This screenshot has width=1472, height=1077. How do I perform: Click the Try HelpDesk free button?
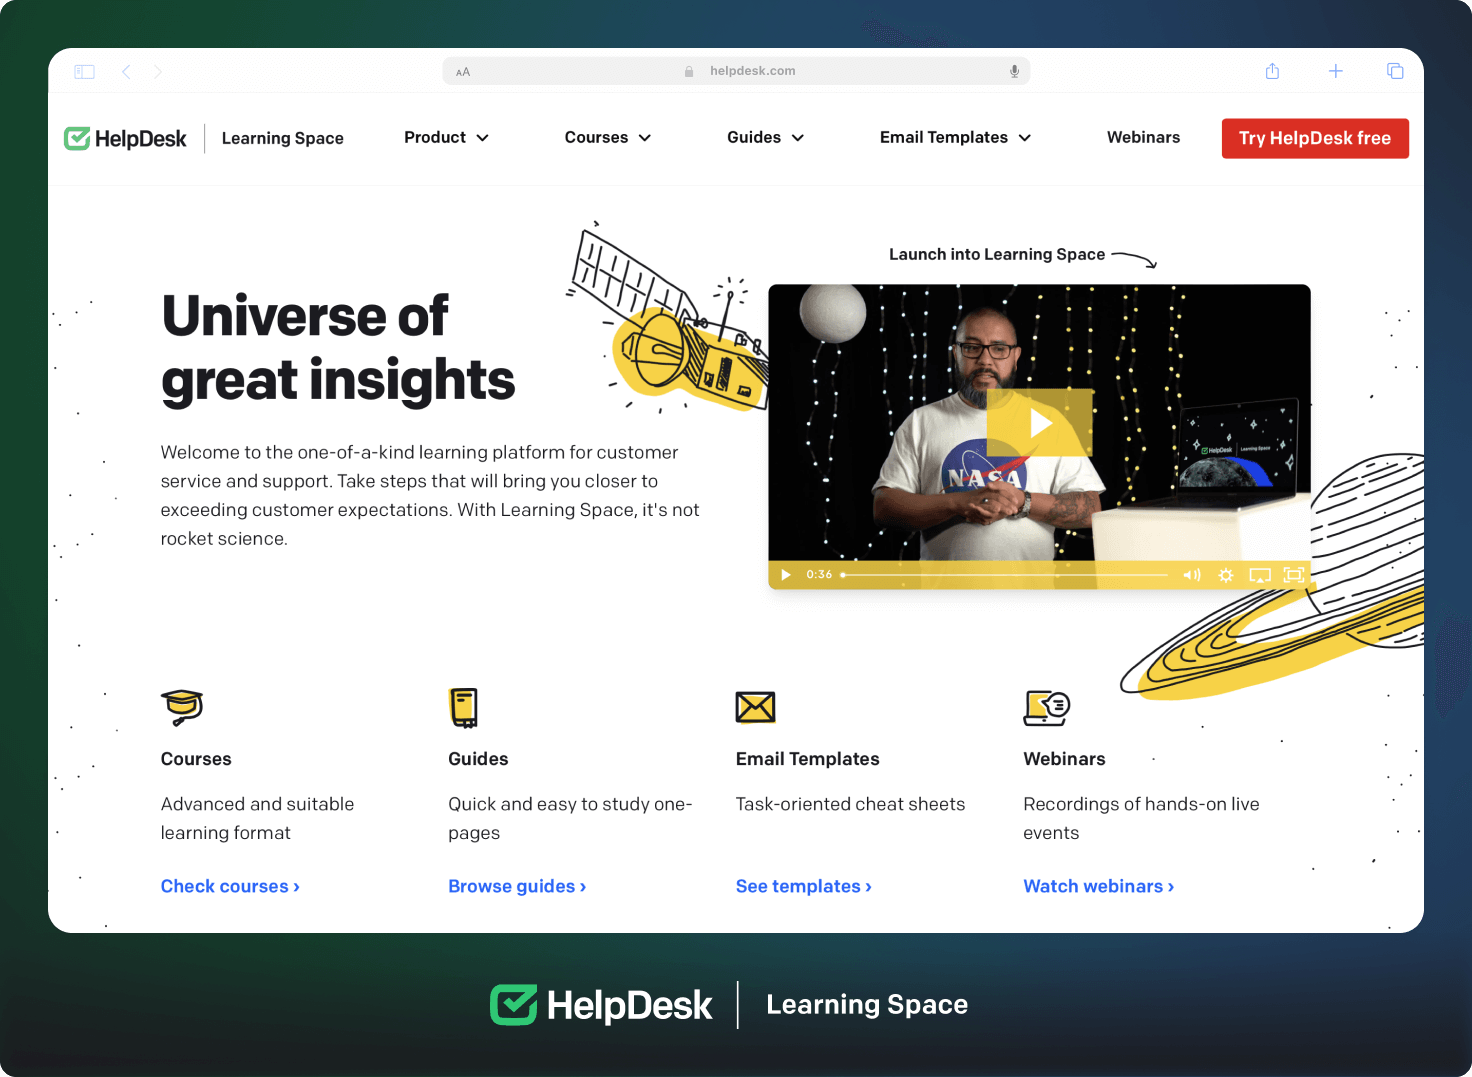pyautogui.click(x=1315, y=138)
